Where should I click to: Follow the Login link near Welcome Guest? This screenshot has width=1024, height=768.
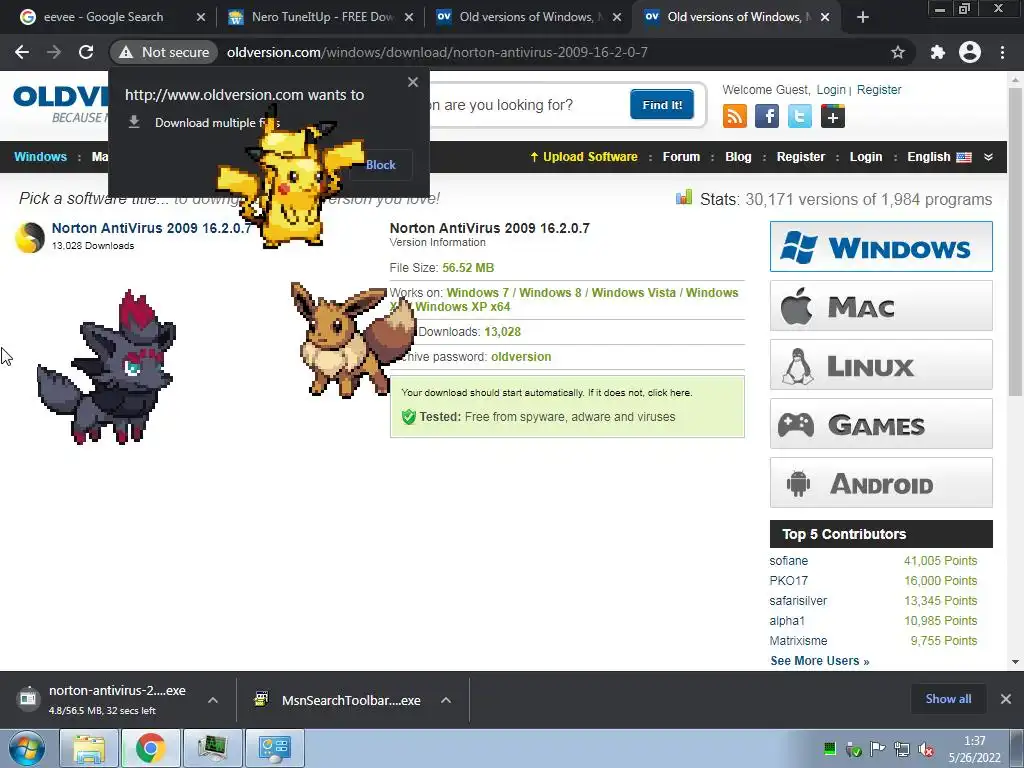tap(831, 89)
